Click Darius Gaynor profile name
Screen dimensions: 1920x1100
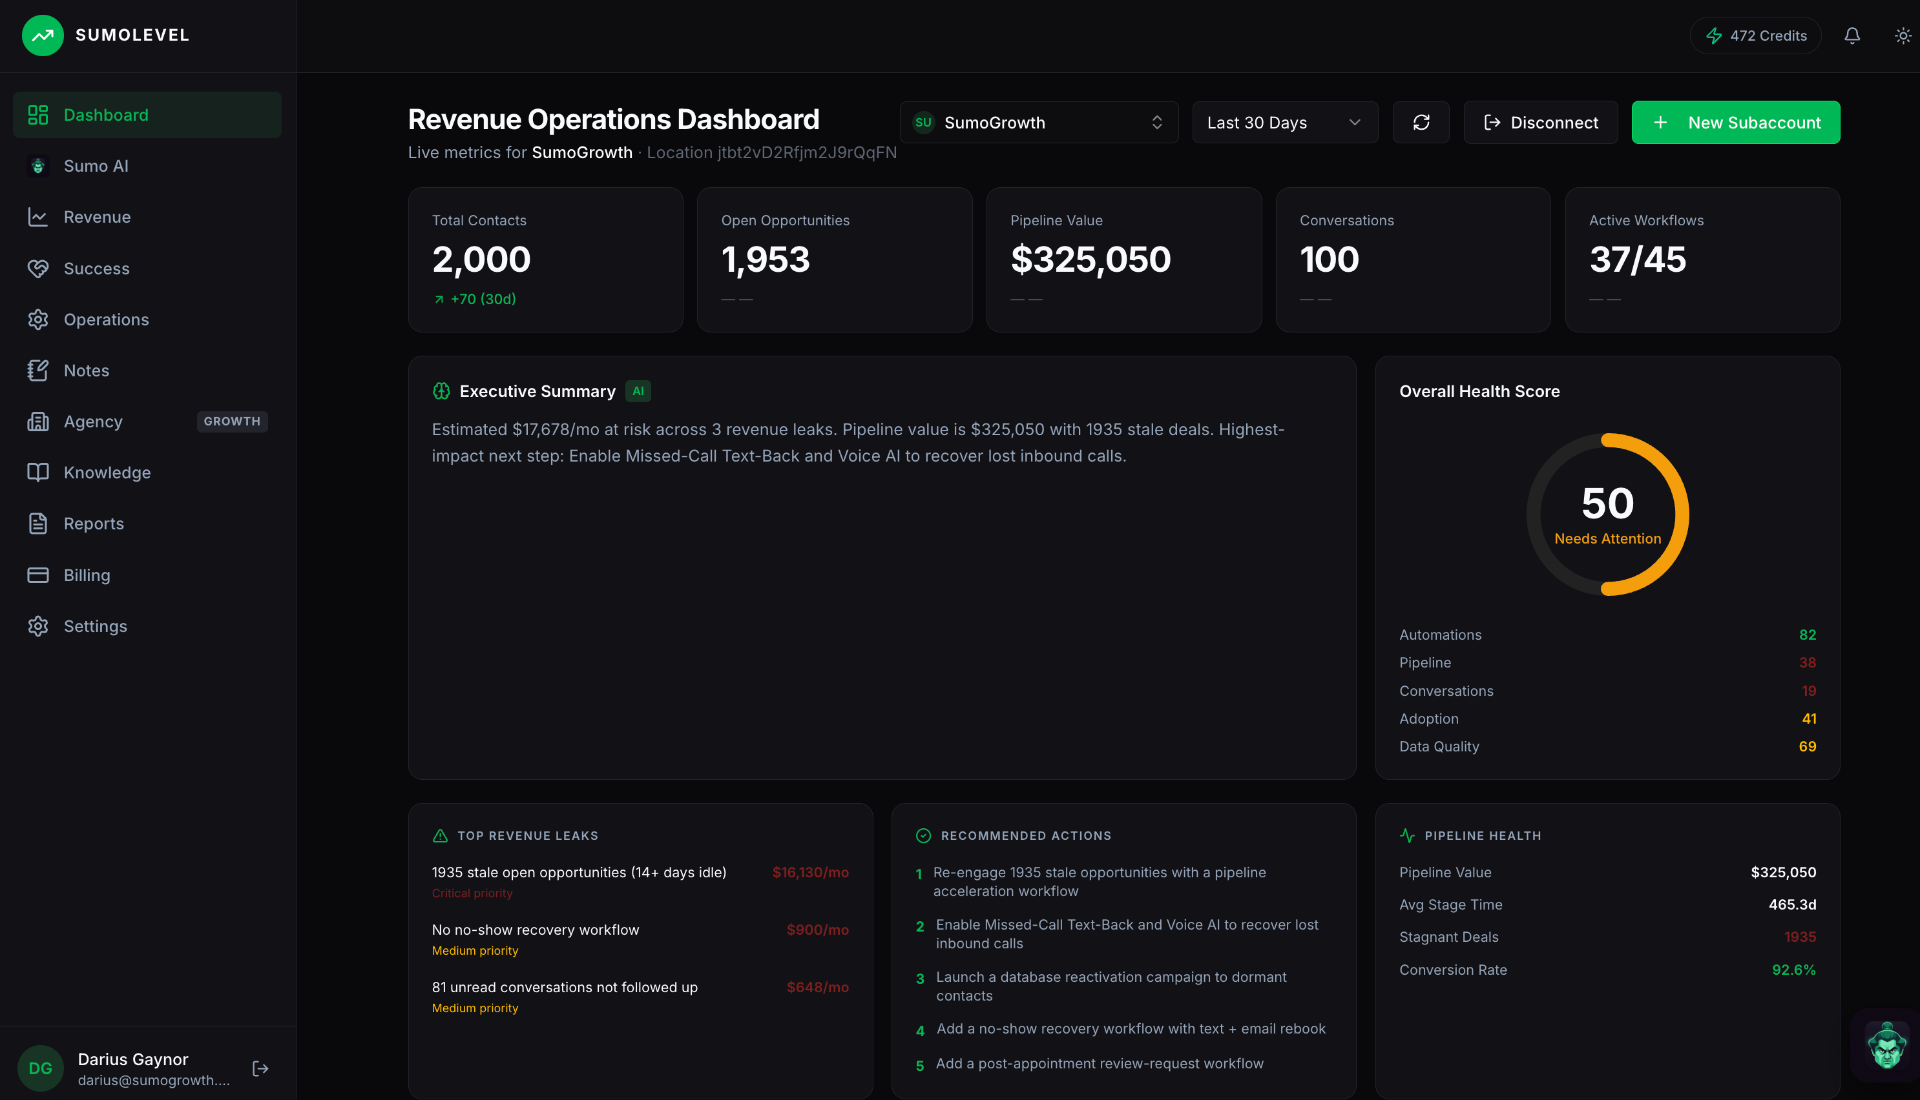[133, 1059]
